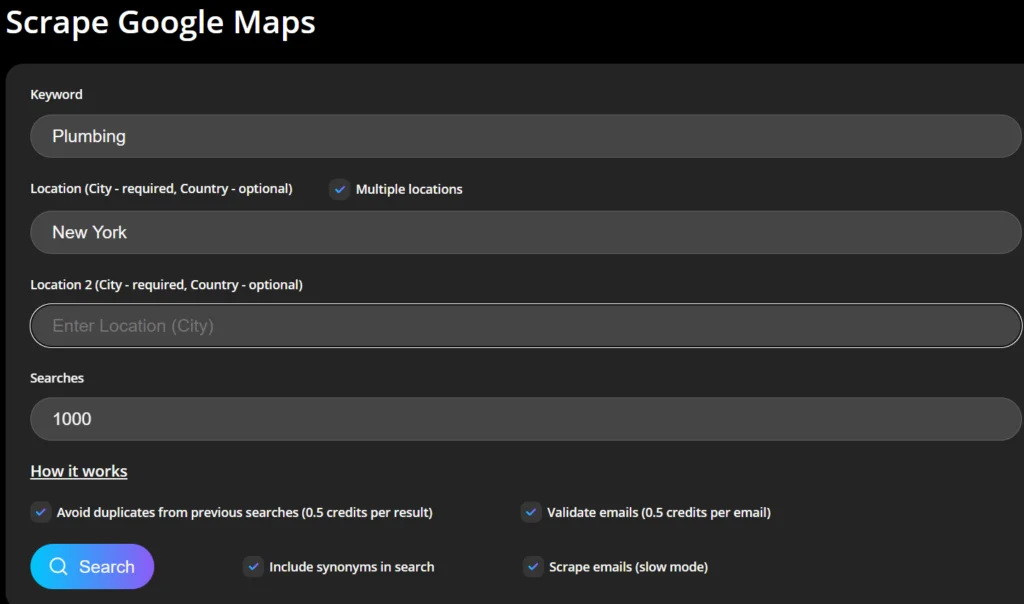Select the empty Location 2 city field

tap(525, 326)
